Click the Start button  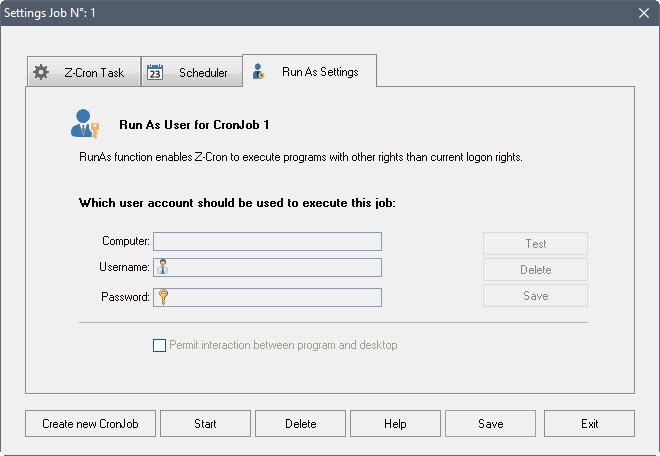205,424
